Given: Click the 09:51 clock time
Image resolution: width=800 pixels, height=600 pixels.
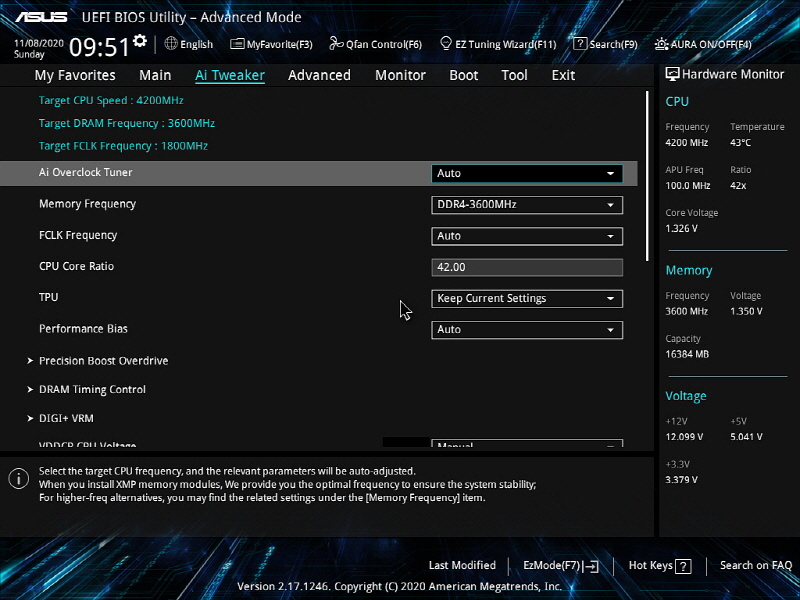Looking at the screenshot, I should pos(99,47).
